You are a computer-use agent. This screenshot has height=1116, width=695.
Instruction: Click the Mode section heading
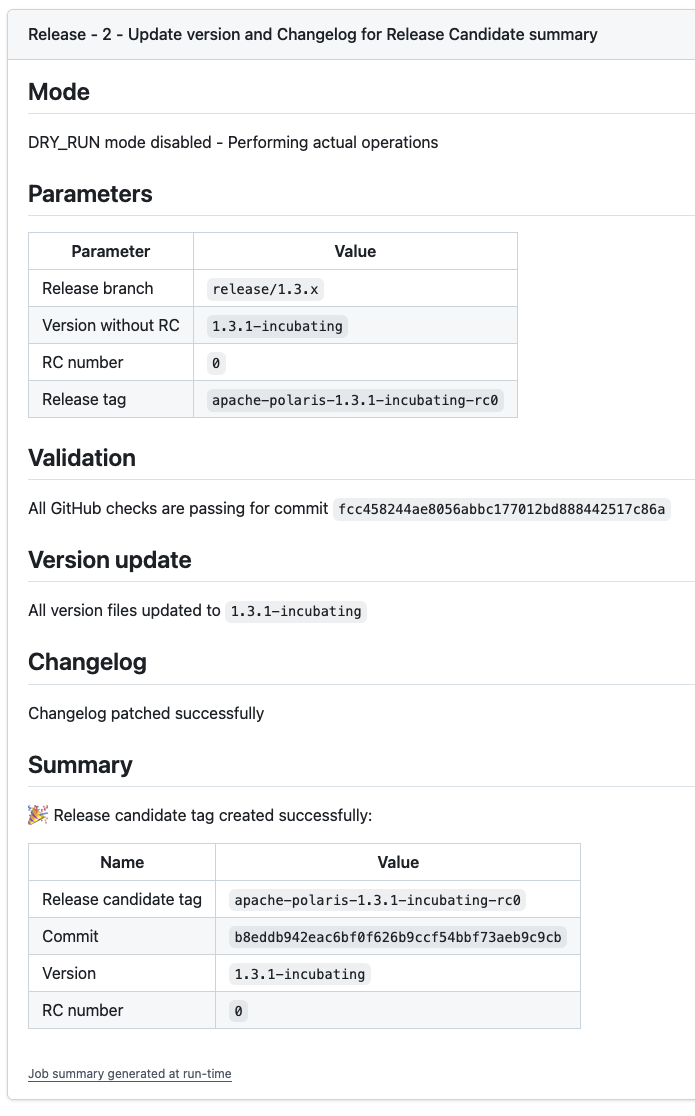coord(59,92)
